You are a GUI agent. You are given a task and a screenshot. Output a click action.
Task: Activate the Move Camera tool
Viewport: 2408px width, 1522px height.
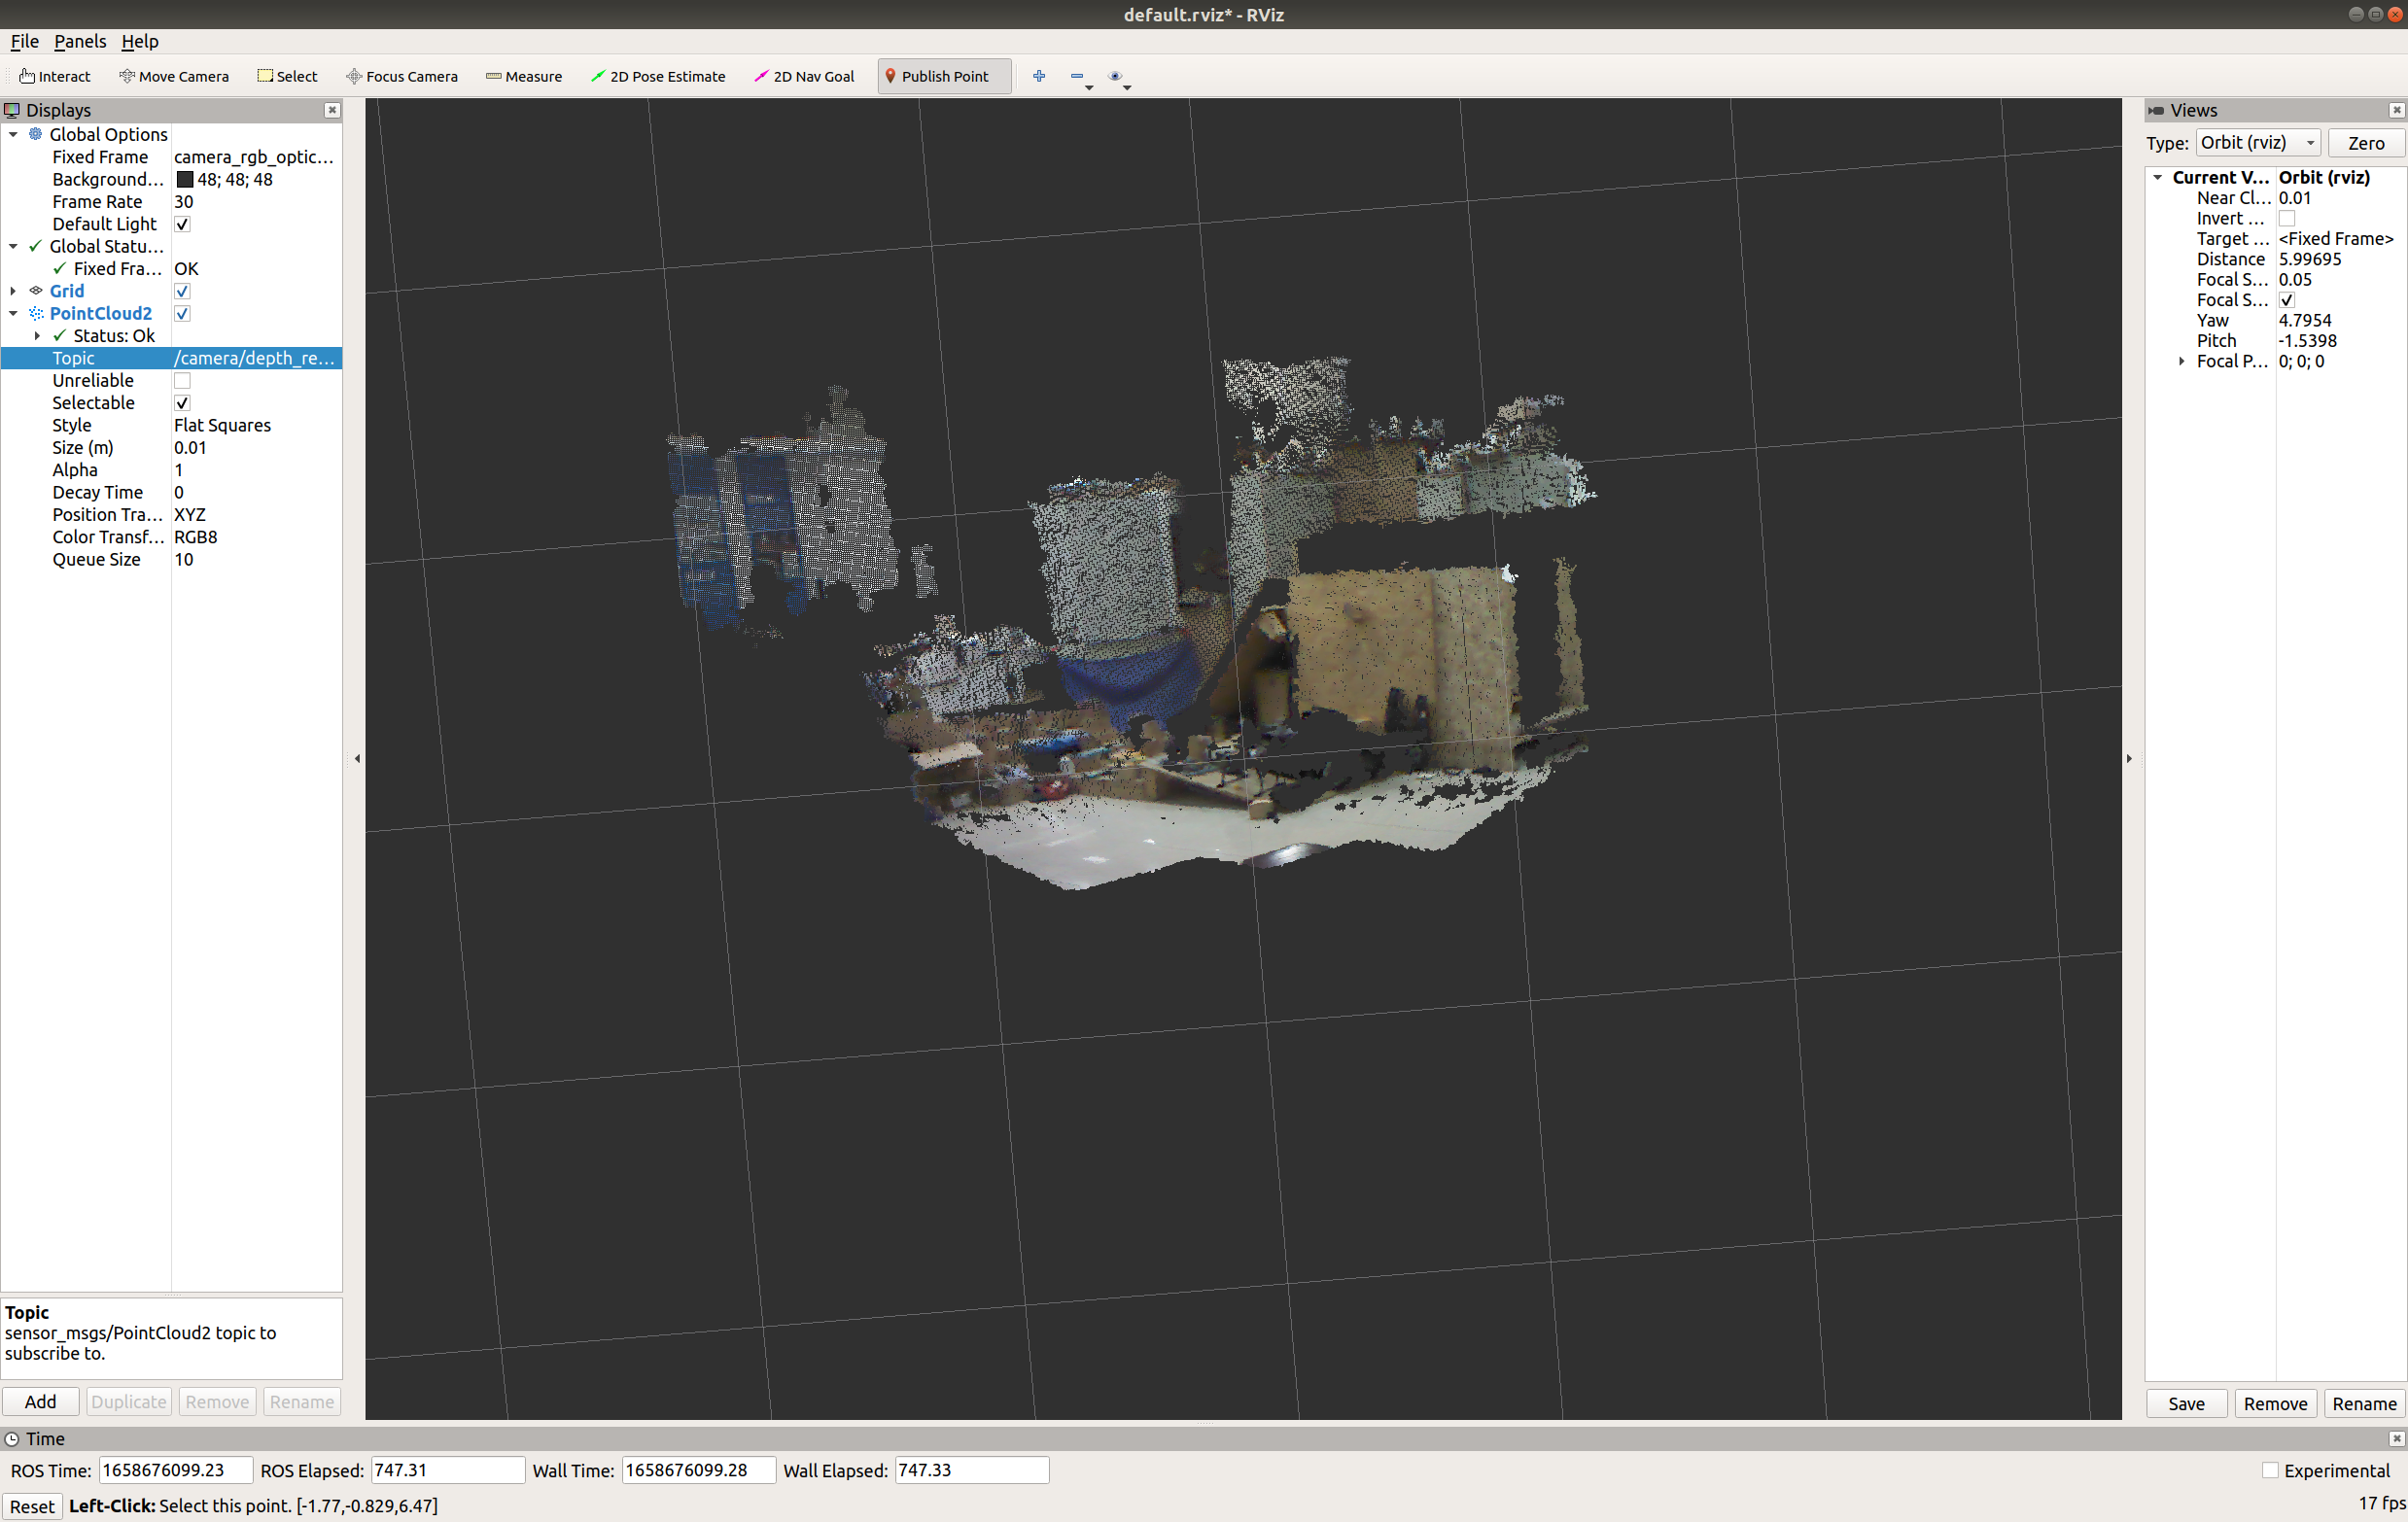[x=174, y=76]
